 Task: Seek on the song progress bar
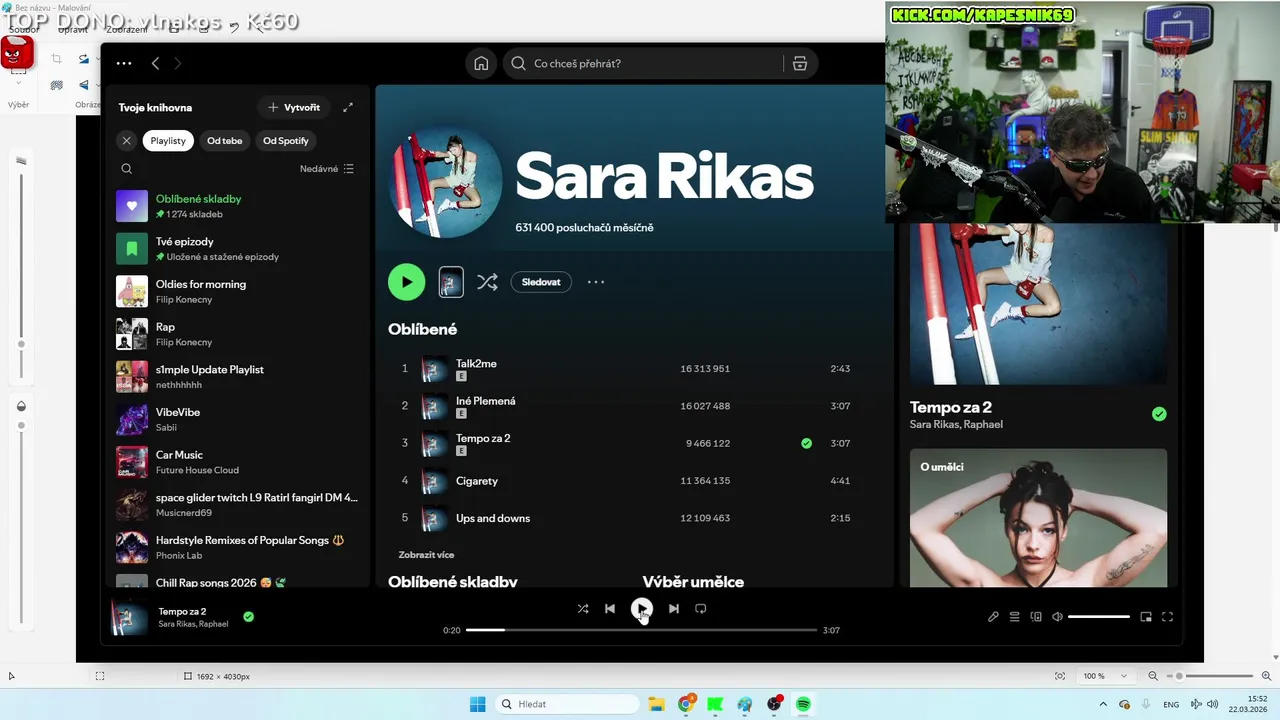641,630
